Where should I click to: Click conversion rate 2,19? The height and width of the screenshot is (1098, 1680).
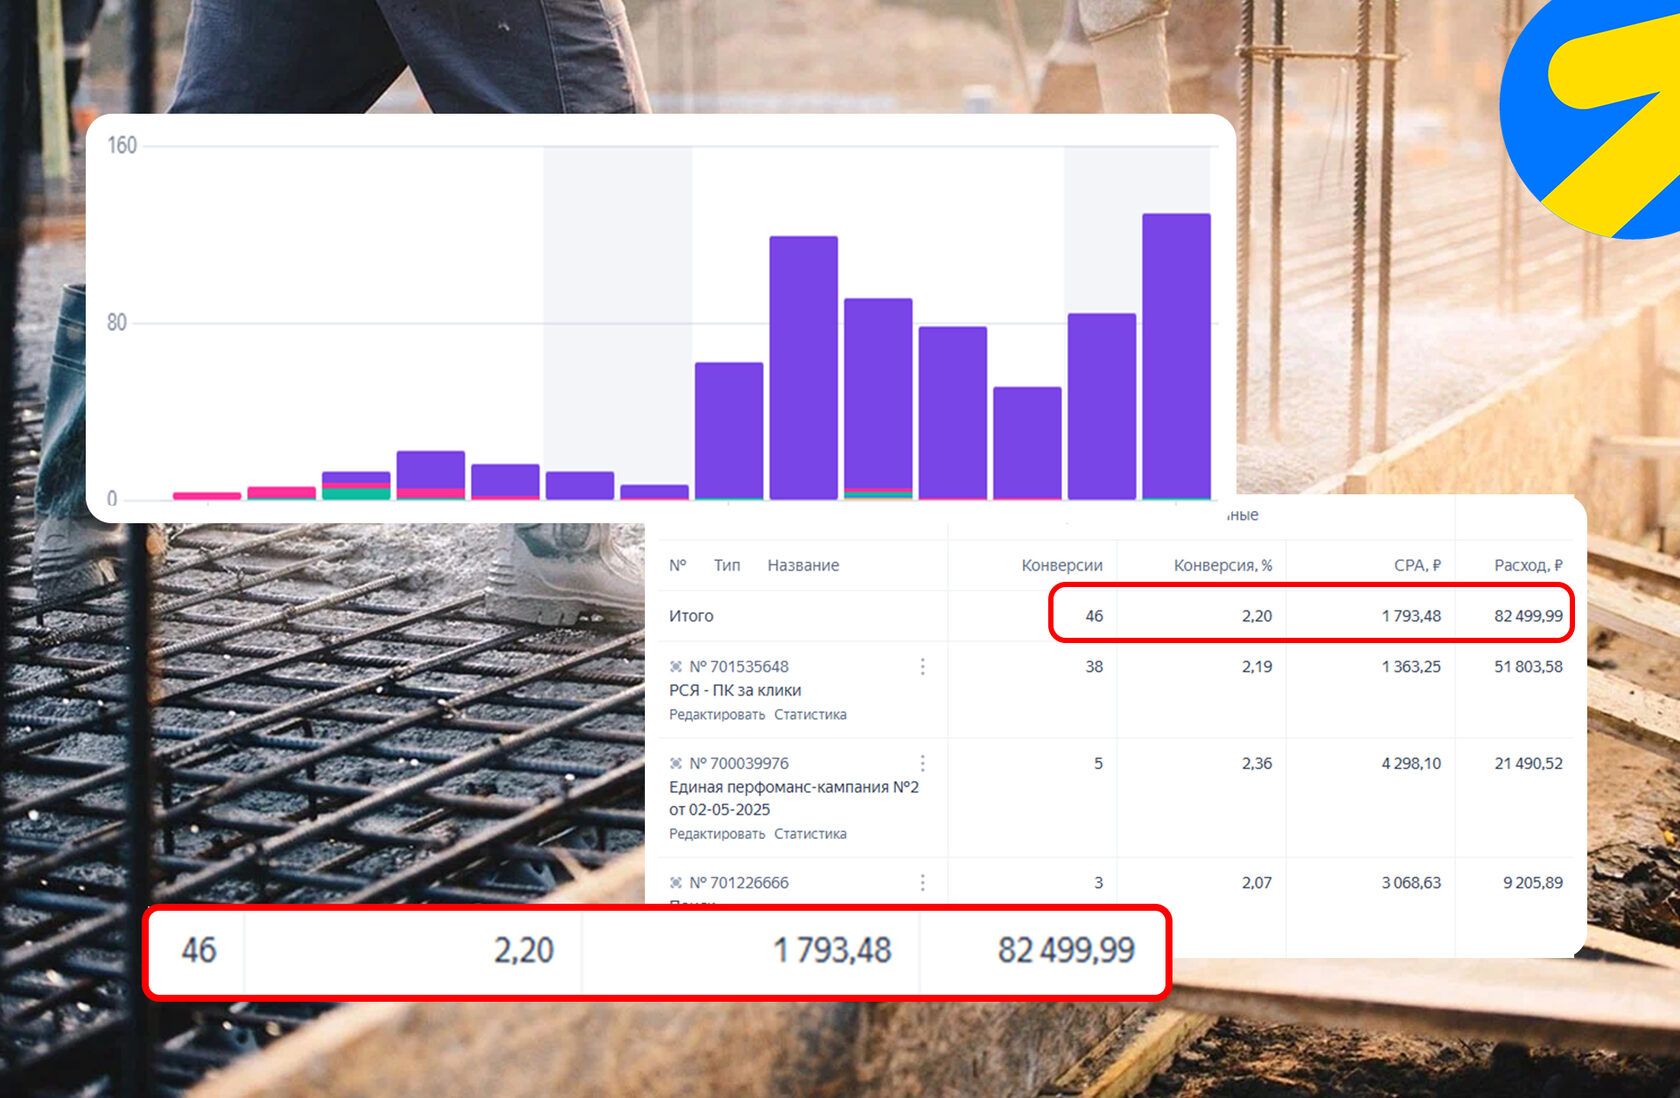coord(1257,666)
